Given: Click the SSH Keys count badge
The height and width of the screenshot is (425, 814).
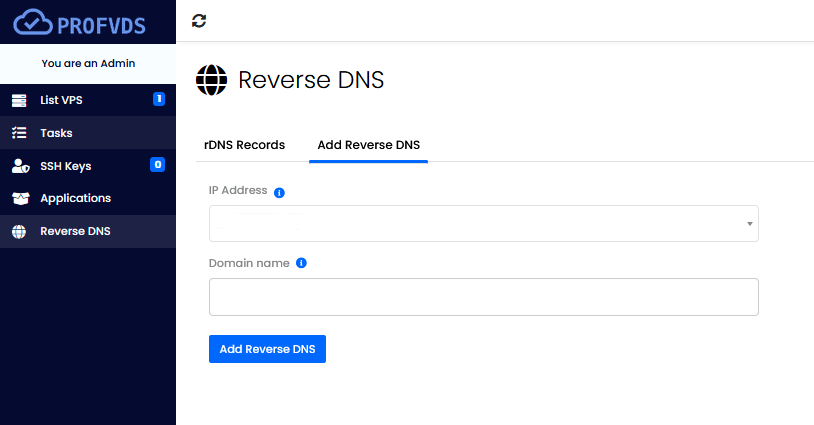Looking at the screenshot, I should pos(157,164).
